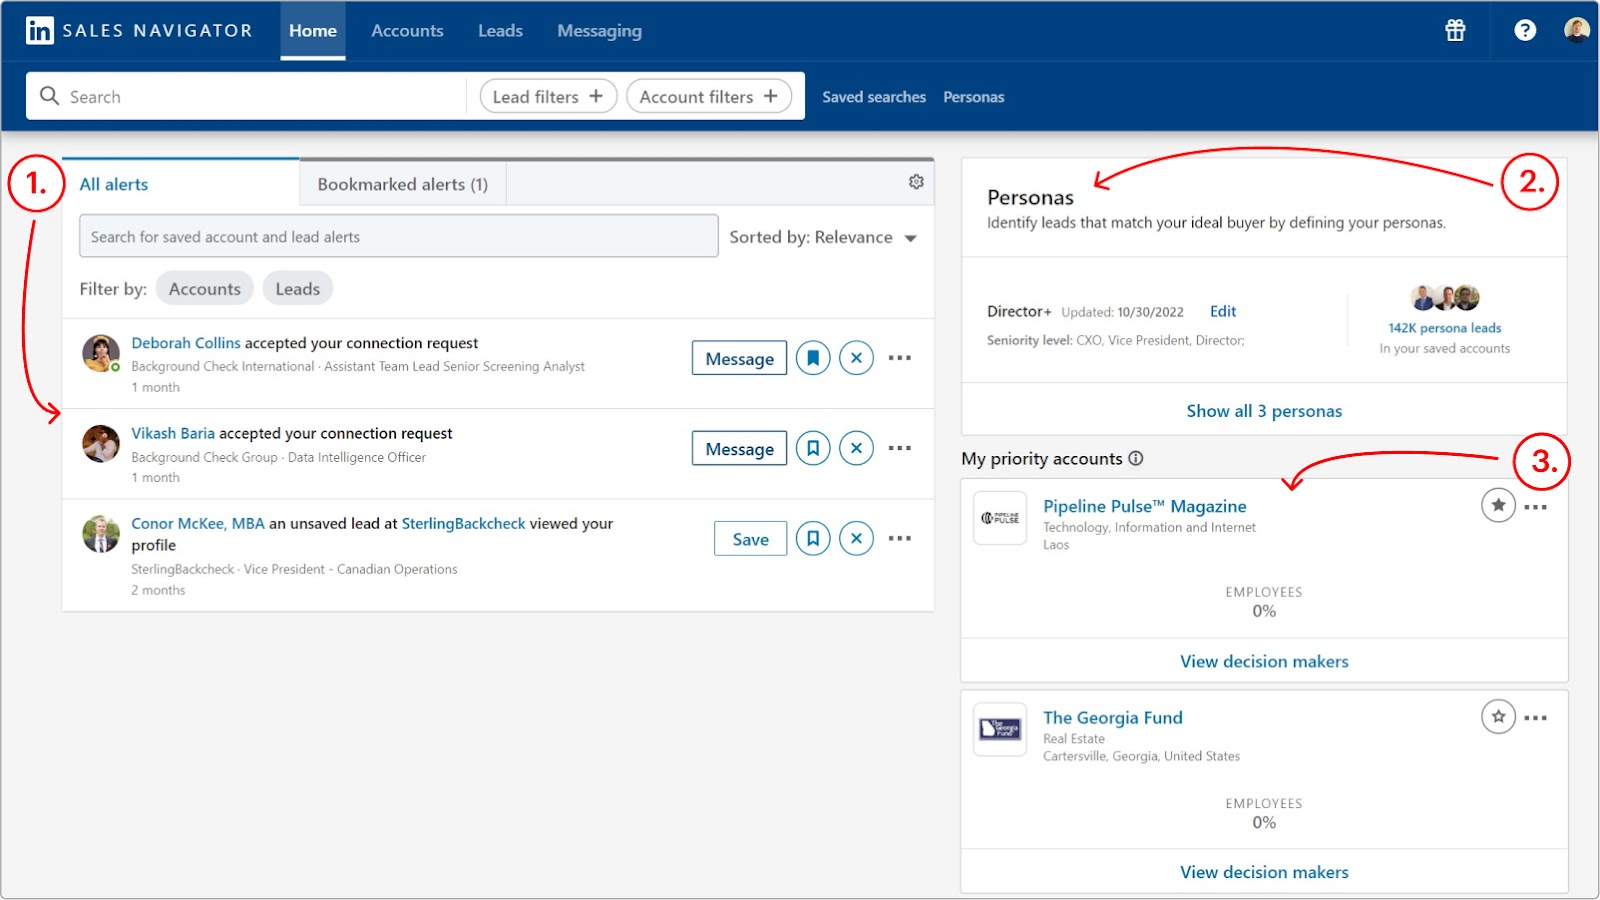Expand Lead filters

pyautogui.click(x=548, y=96)
